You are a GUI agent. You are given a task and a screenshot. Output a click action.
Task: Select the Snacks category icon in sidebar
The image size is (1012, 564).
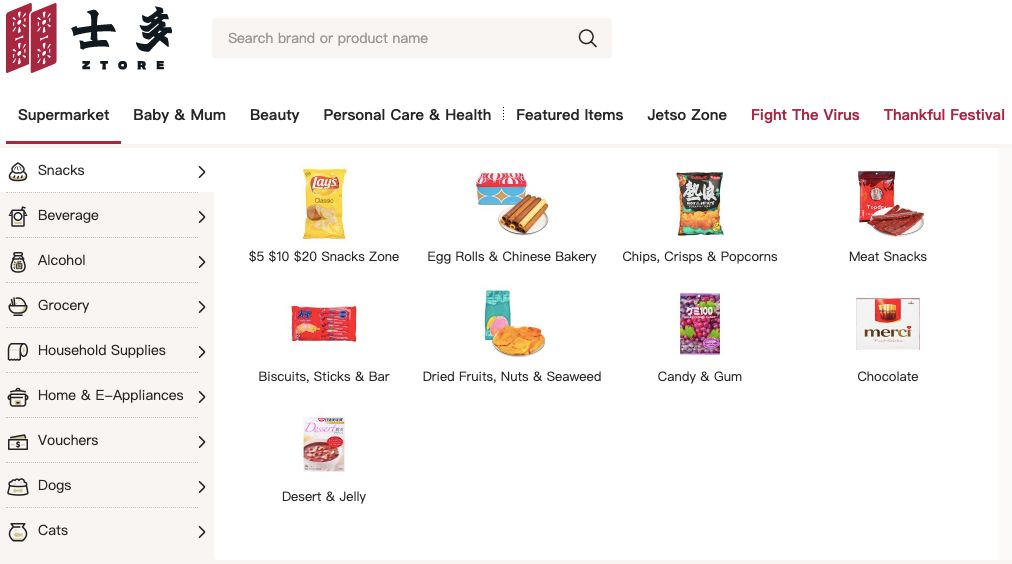coord(17,171)
